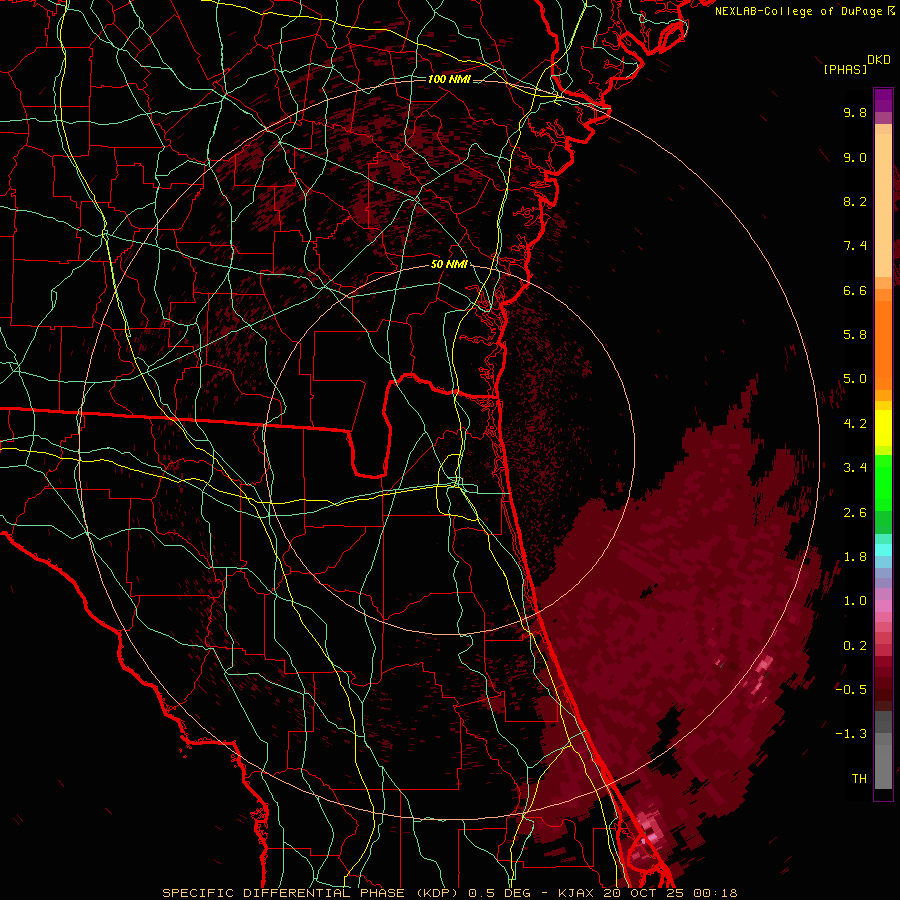Click the "TH" threshold label on scale
Screen dimensions: 900x900
tap(859, 779)
